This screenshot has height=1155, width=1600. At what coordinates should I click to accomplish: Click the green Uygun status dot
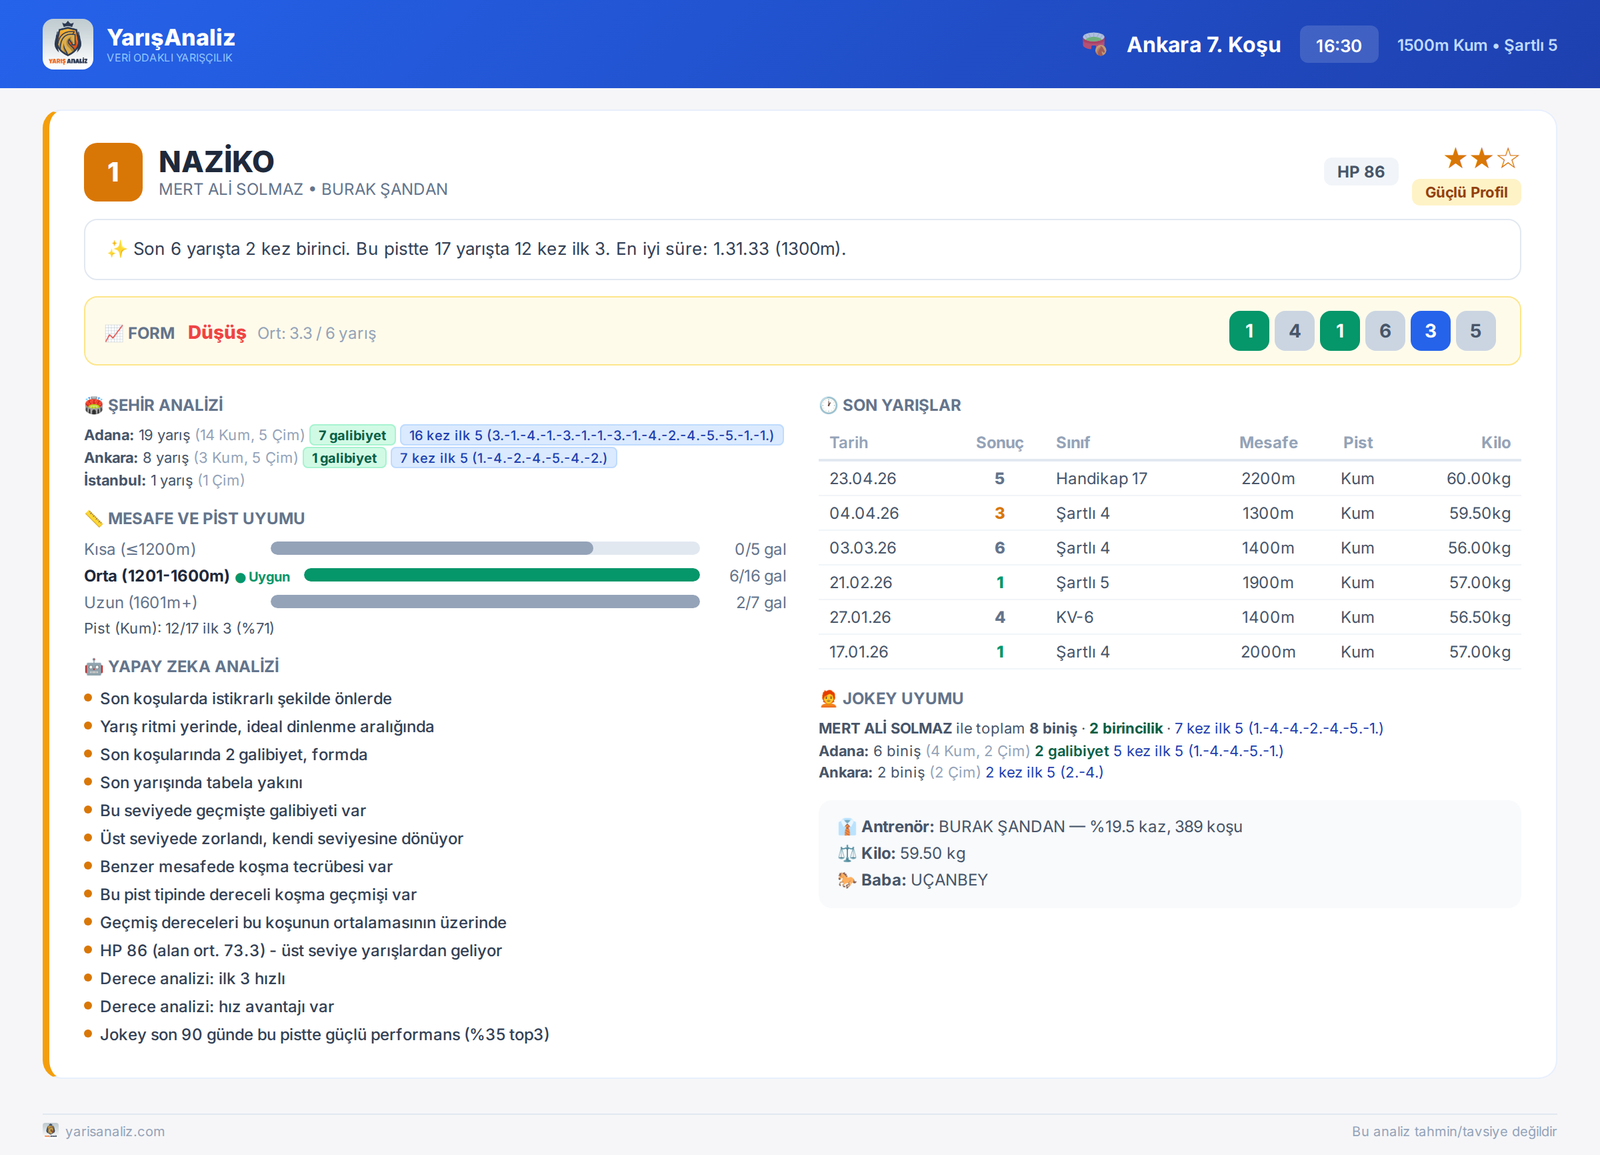pyautogui.click(x=240, y=577)
